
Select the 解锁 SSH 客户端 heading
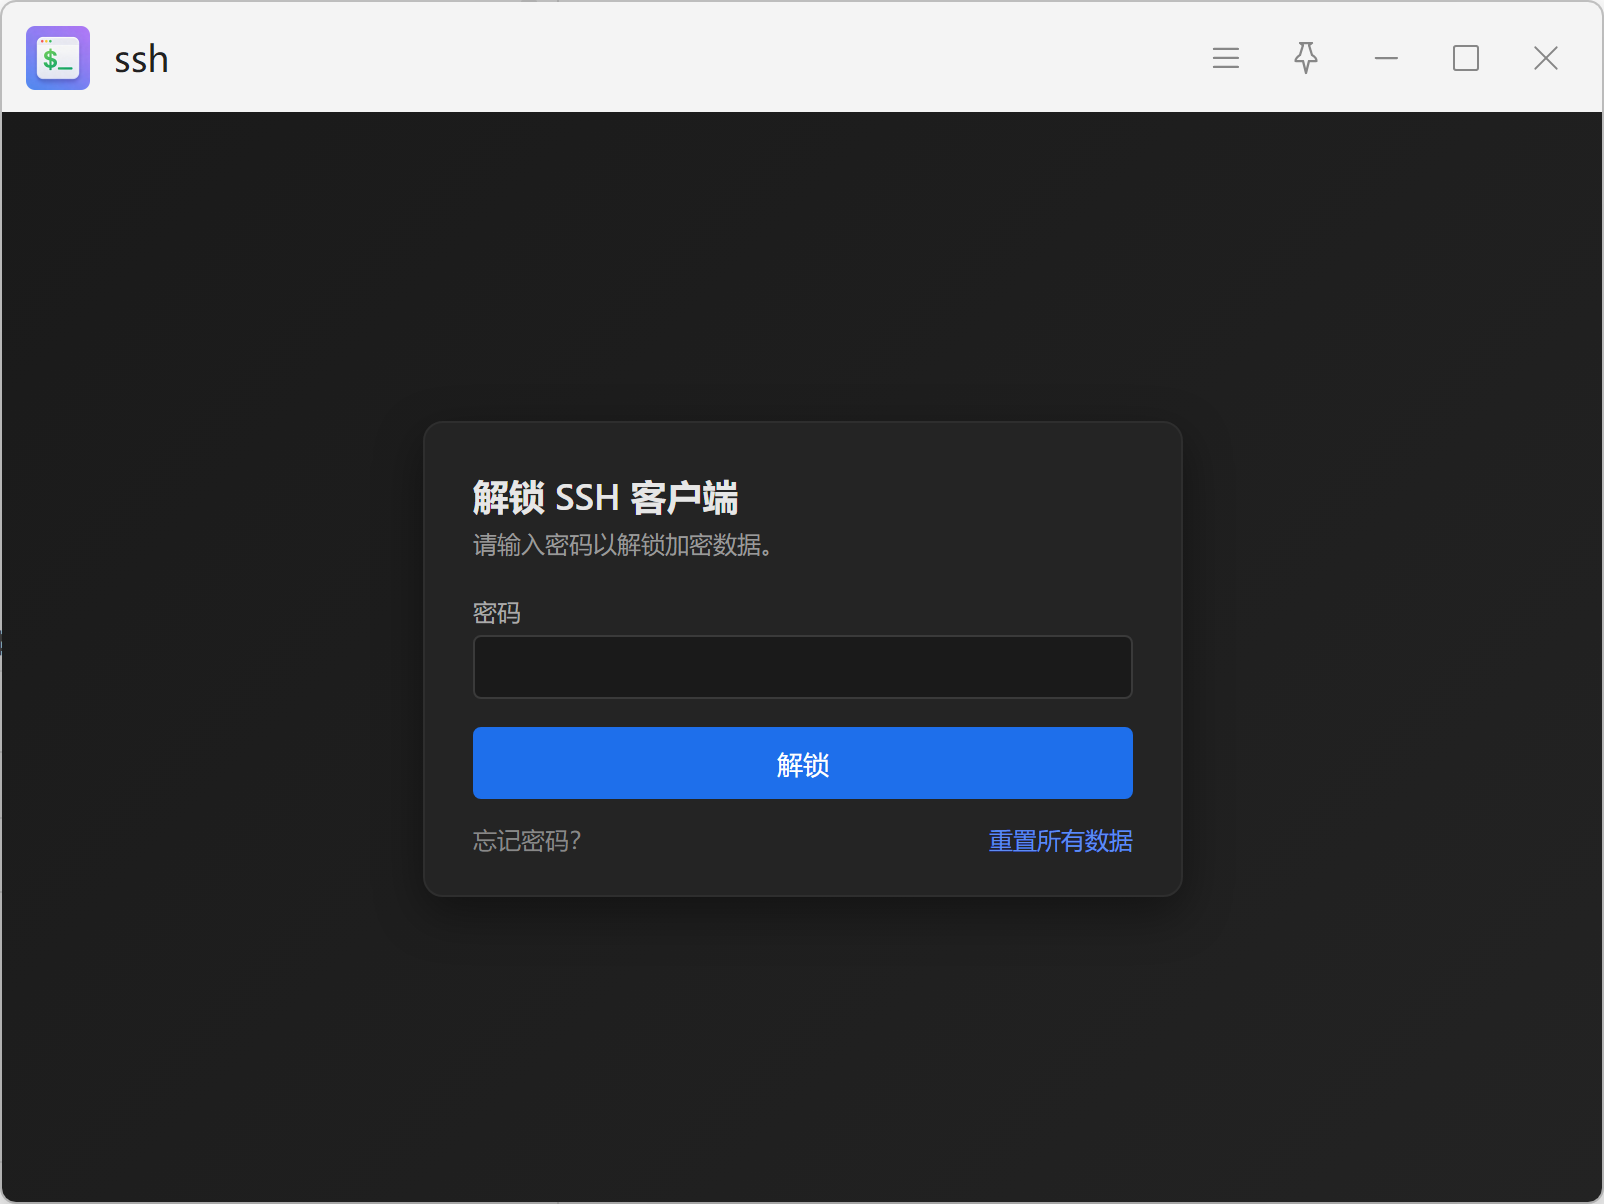coord(605,497)
